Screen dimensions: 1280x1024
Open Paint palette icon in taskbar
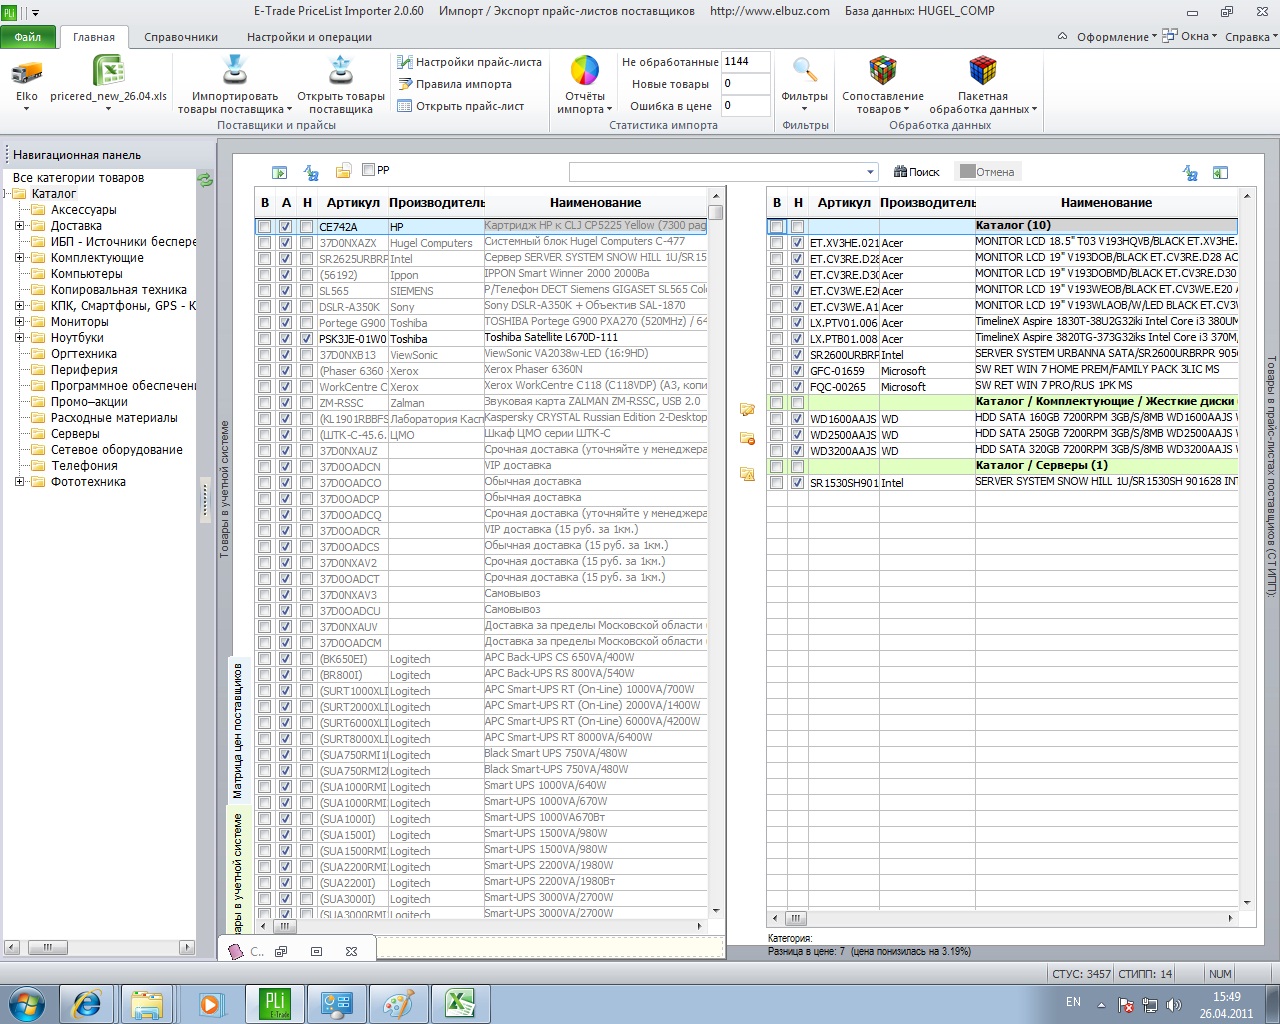[x=397, y=1003]
